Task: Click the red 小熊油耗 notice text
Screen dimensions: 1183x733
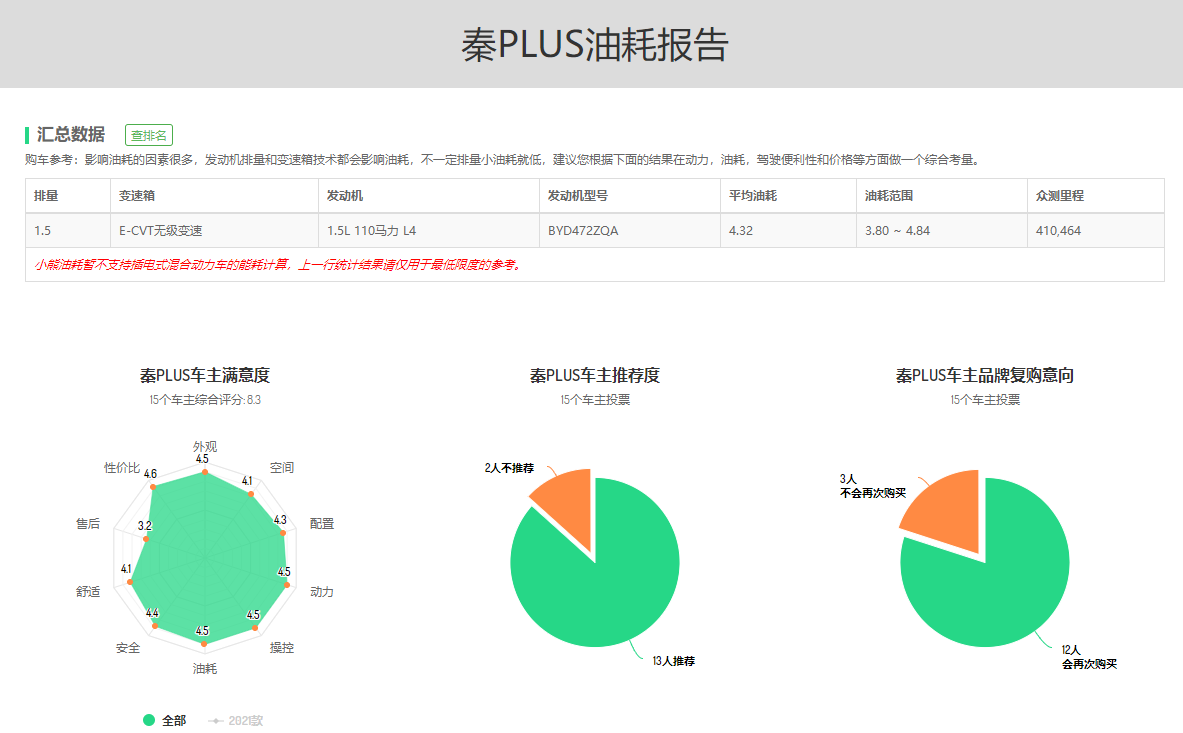Action: coord(278,265)
